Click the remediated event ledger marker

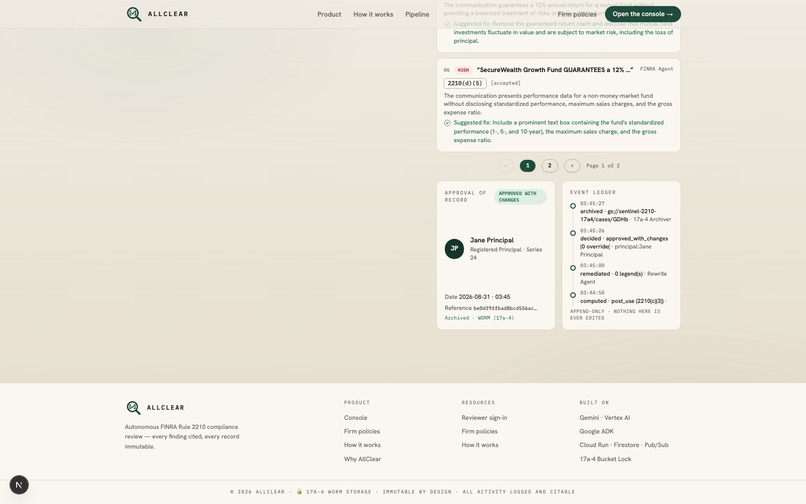[x=573, y=267]
